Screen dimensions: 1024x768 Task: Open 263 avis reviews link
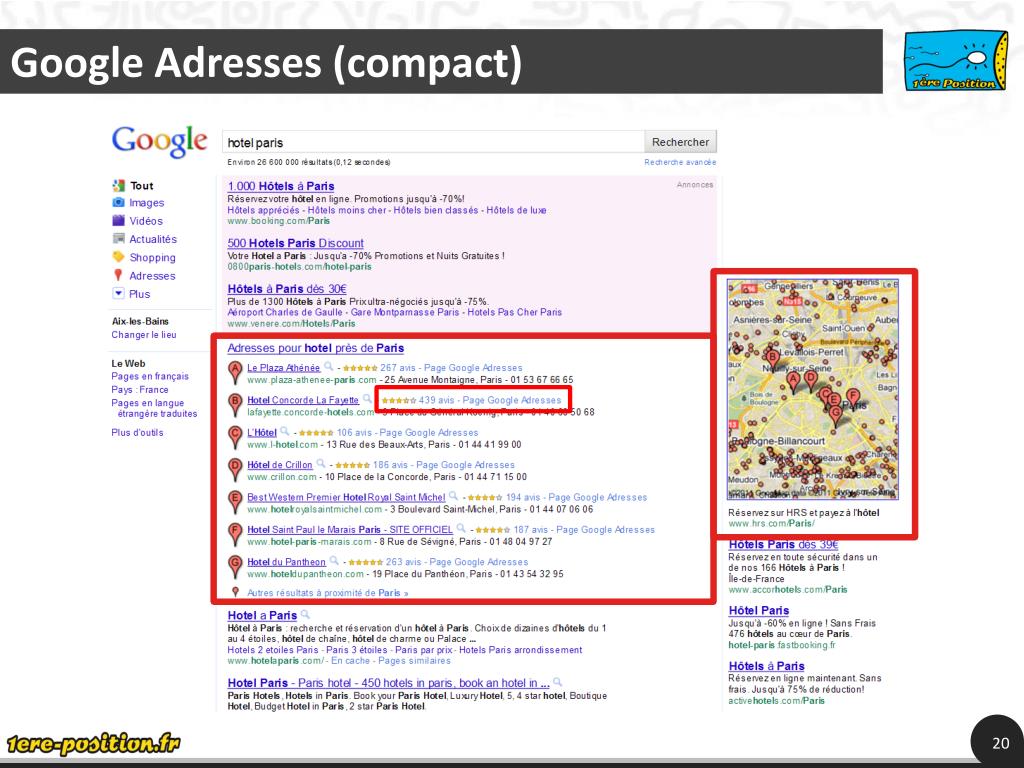tap(404, 562)
